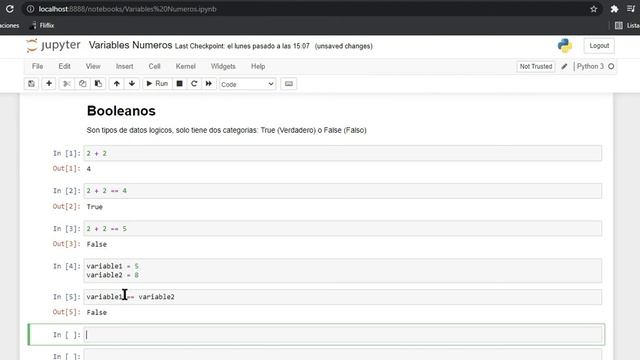Insert cell below with the plus icon
The image size is (640, 360).
[49, 84]
